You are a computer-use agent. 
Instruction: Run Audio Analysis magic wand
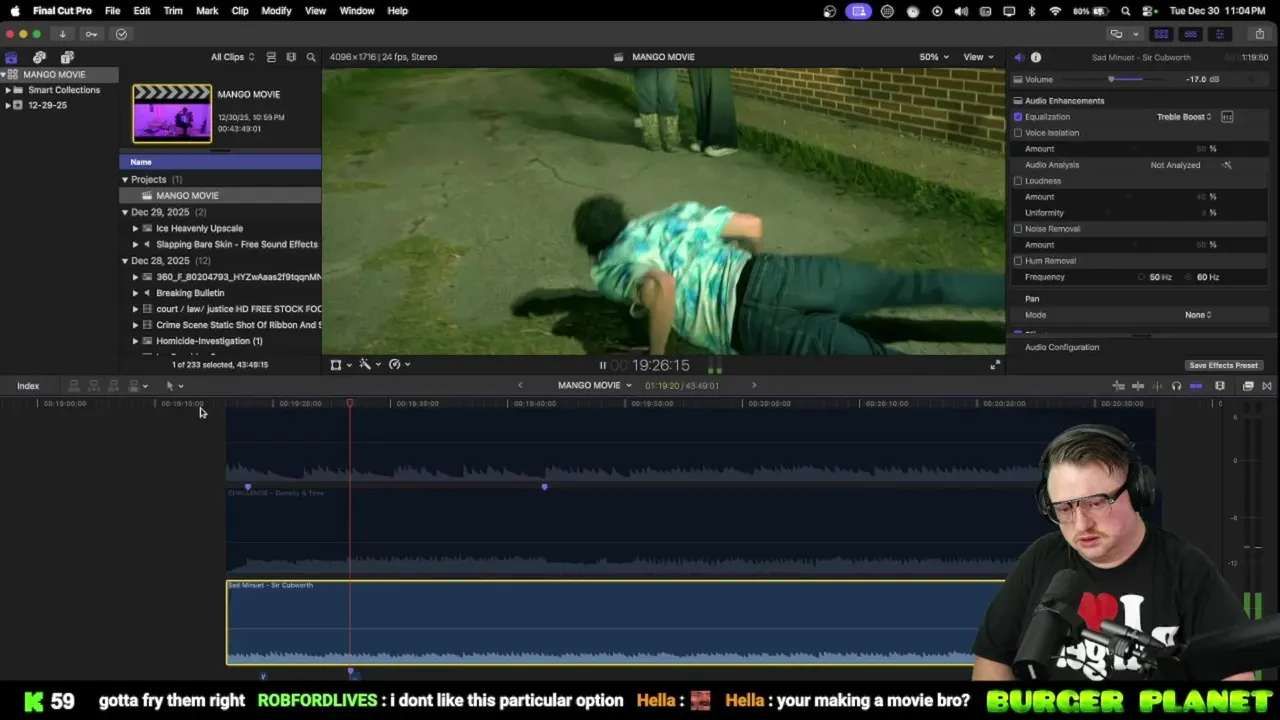[1227, 165]
